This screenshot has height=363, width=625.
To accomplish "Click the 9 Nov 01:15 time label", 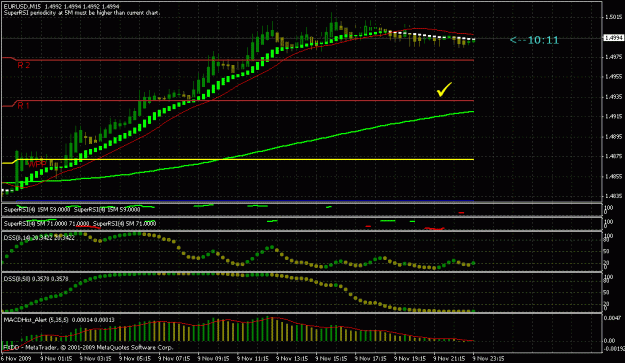I will coord(56,358).
